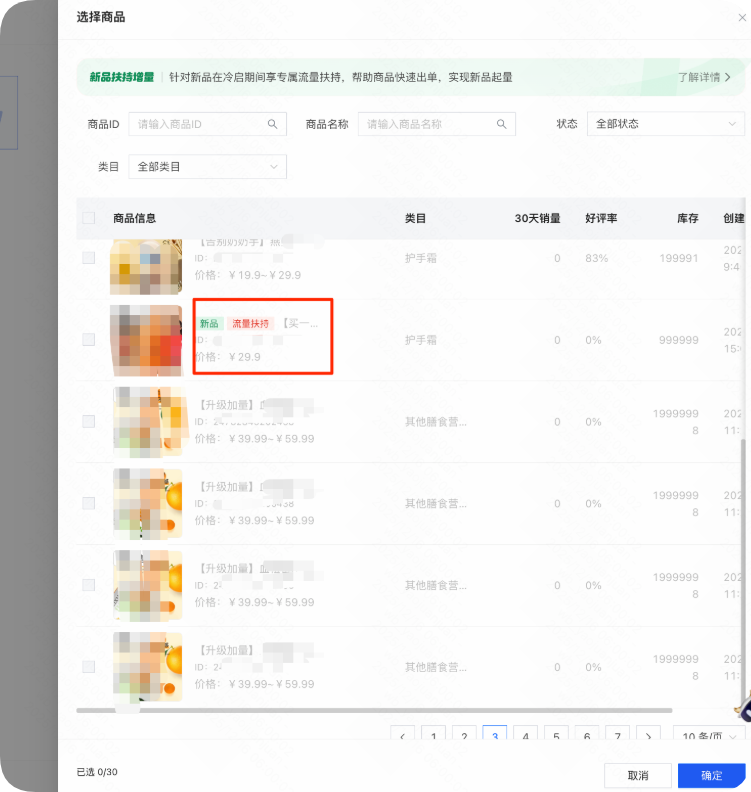Open the 了解详情 link in banner

coord(704,77)
